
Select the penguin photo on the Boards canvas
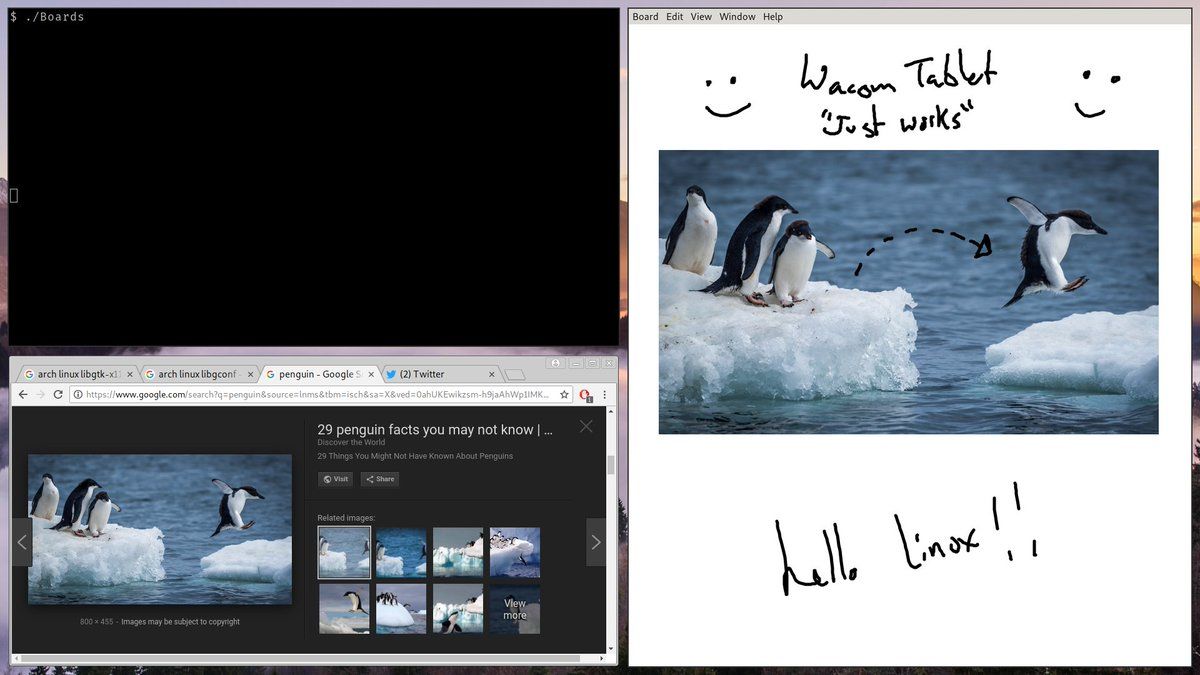click(908, 292)
